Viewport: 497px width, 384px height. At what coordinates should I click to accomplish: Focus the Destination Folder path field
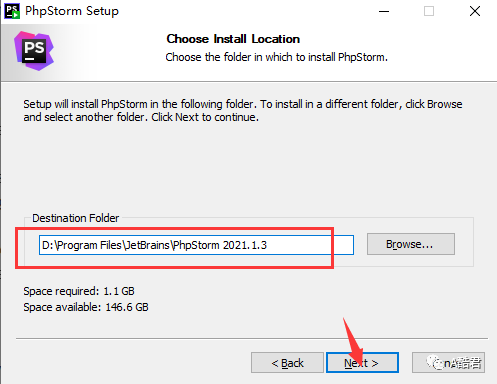coord(196,245)
